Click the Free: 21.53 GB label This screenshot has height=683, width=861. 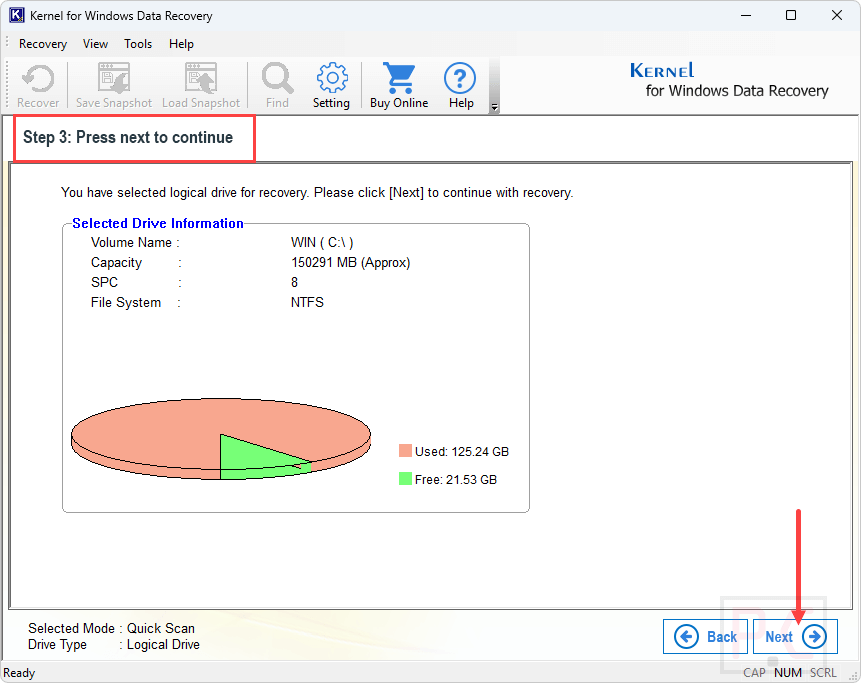[456, 479]
